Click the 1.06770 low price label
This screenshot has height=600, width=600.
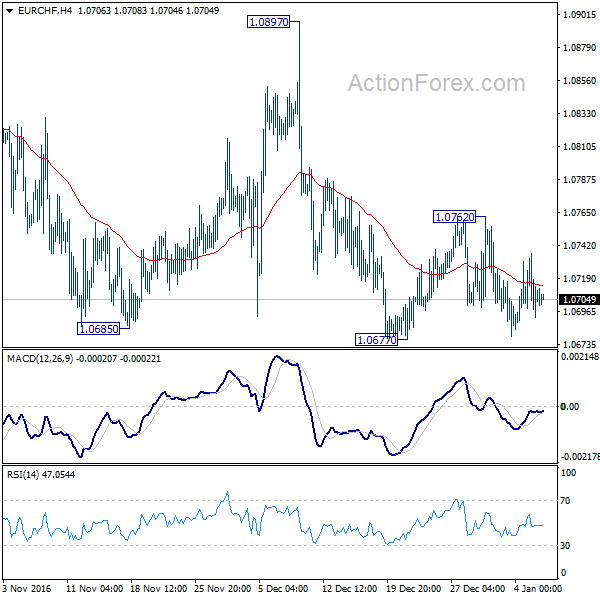(377, 339)
